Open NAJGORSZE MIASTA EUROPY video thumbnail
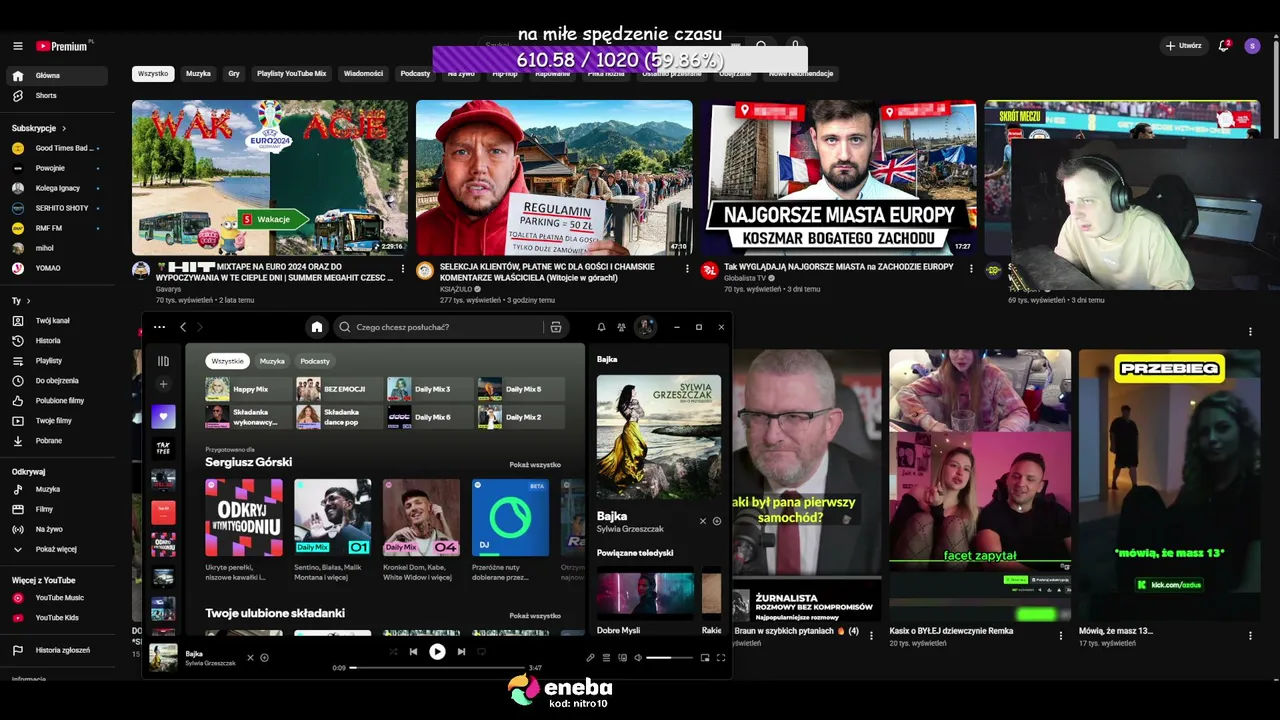The image size is (1280, 720). (838, 178)
